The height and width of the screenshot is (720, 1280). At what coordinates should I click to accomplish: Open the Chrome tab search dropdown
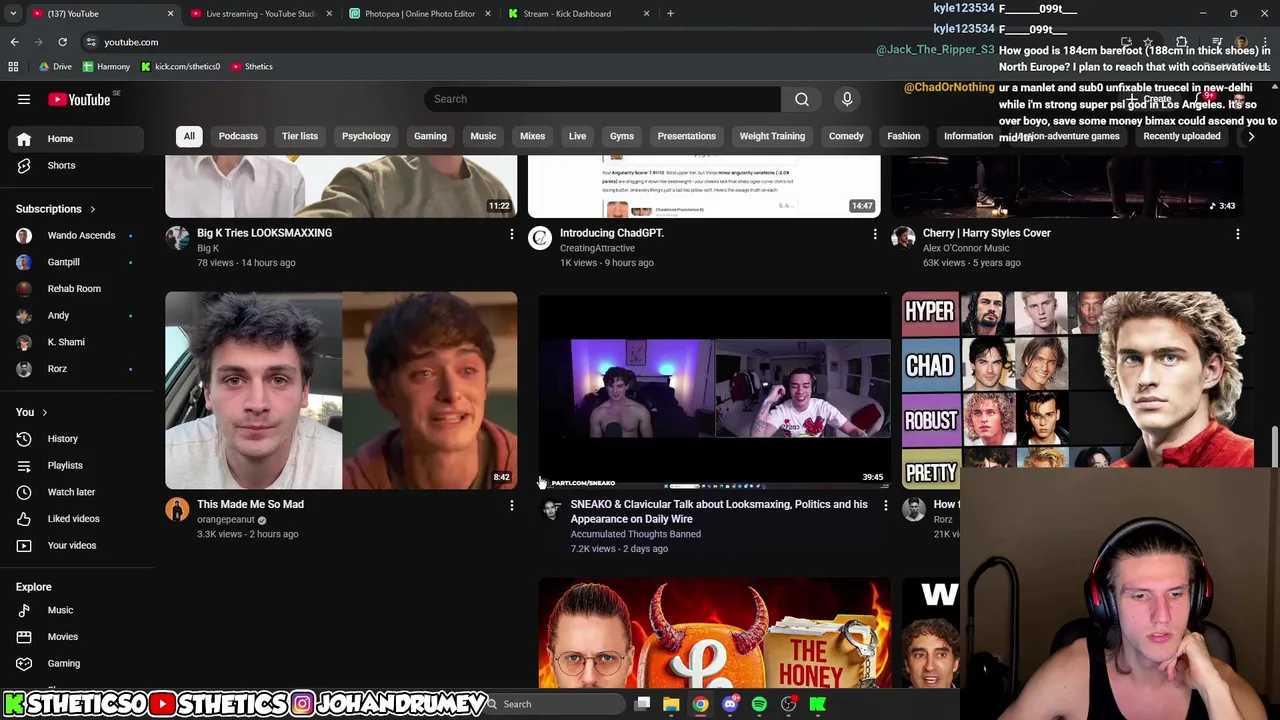(x=13, y=14)
